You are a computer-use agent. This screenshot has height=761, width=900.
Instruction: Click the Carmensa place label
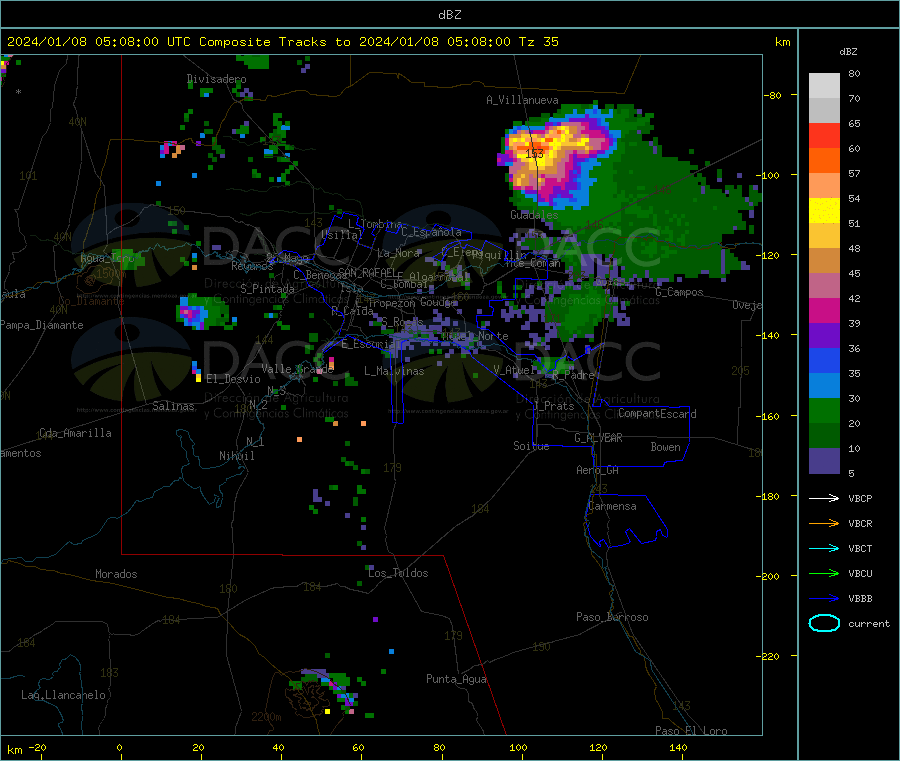pos(612,506)
